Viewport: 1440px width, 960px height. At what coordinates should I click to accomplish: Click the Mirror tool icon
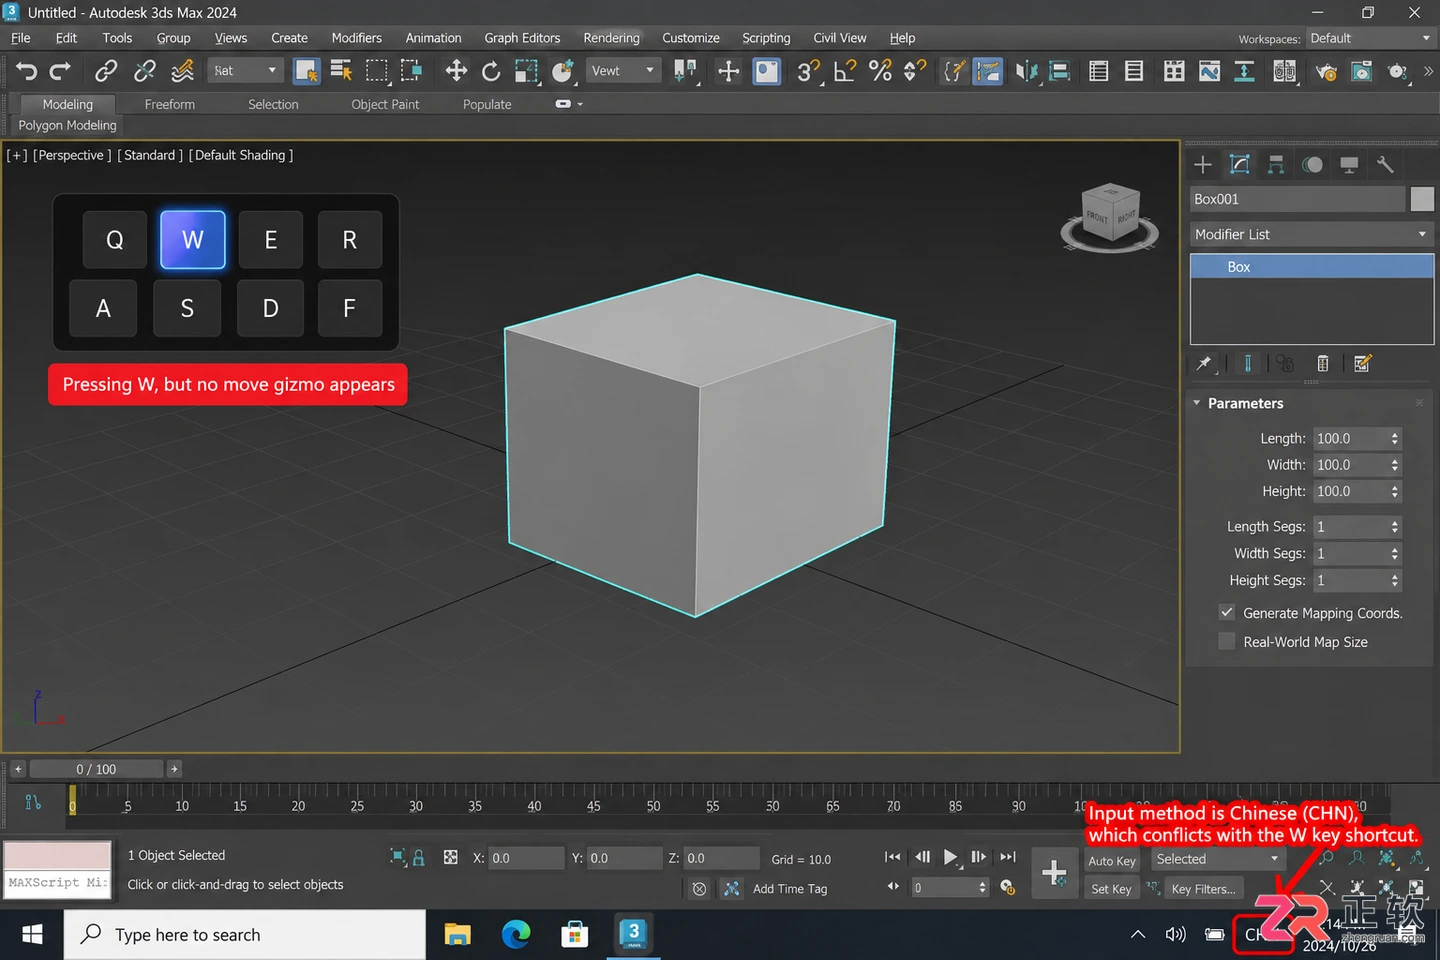(x=1026, y=71)
